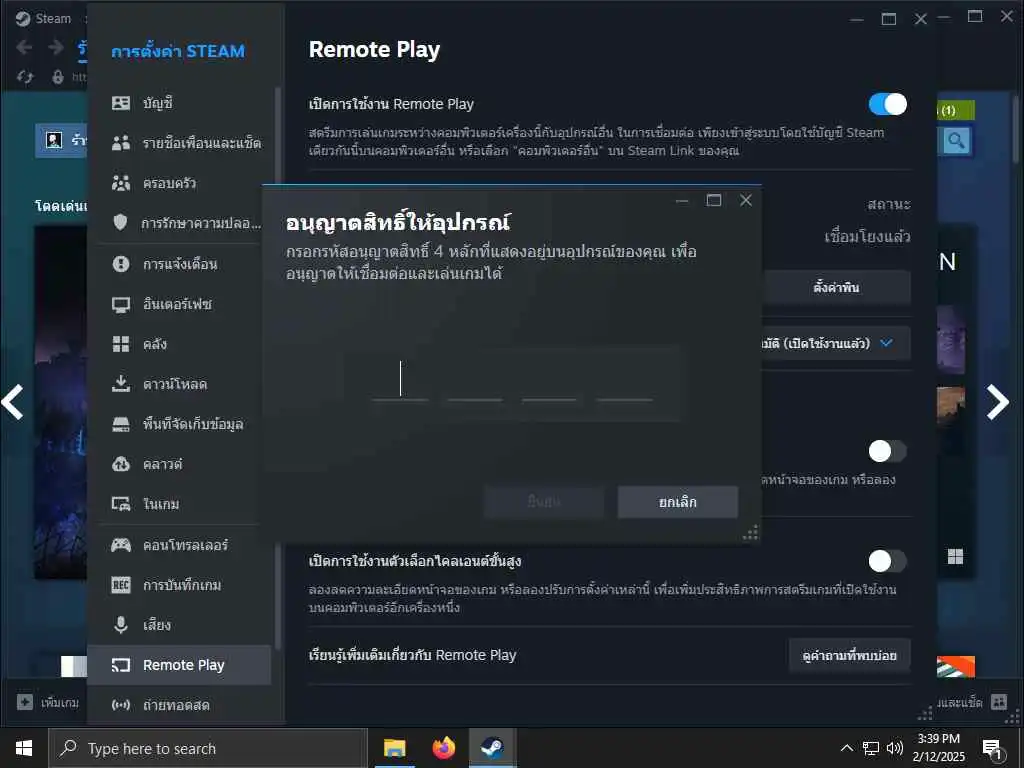Toggle the Enable Remote Play switch
The width and height of the screenshot is (1024, 768).
[888, 104]
